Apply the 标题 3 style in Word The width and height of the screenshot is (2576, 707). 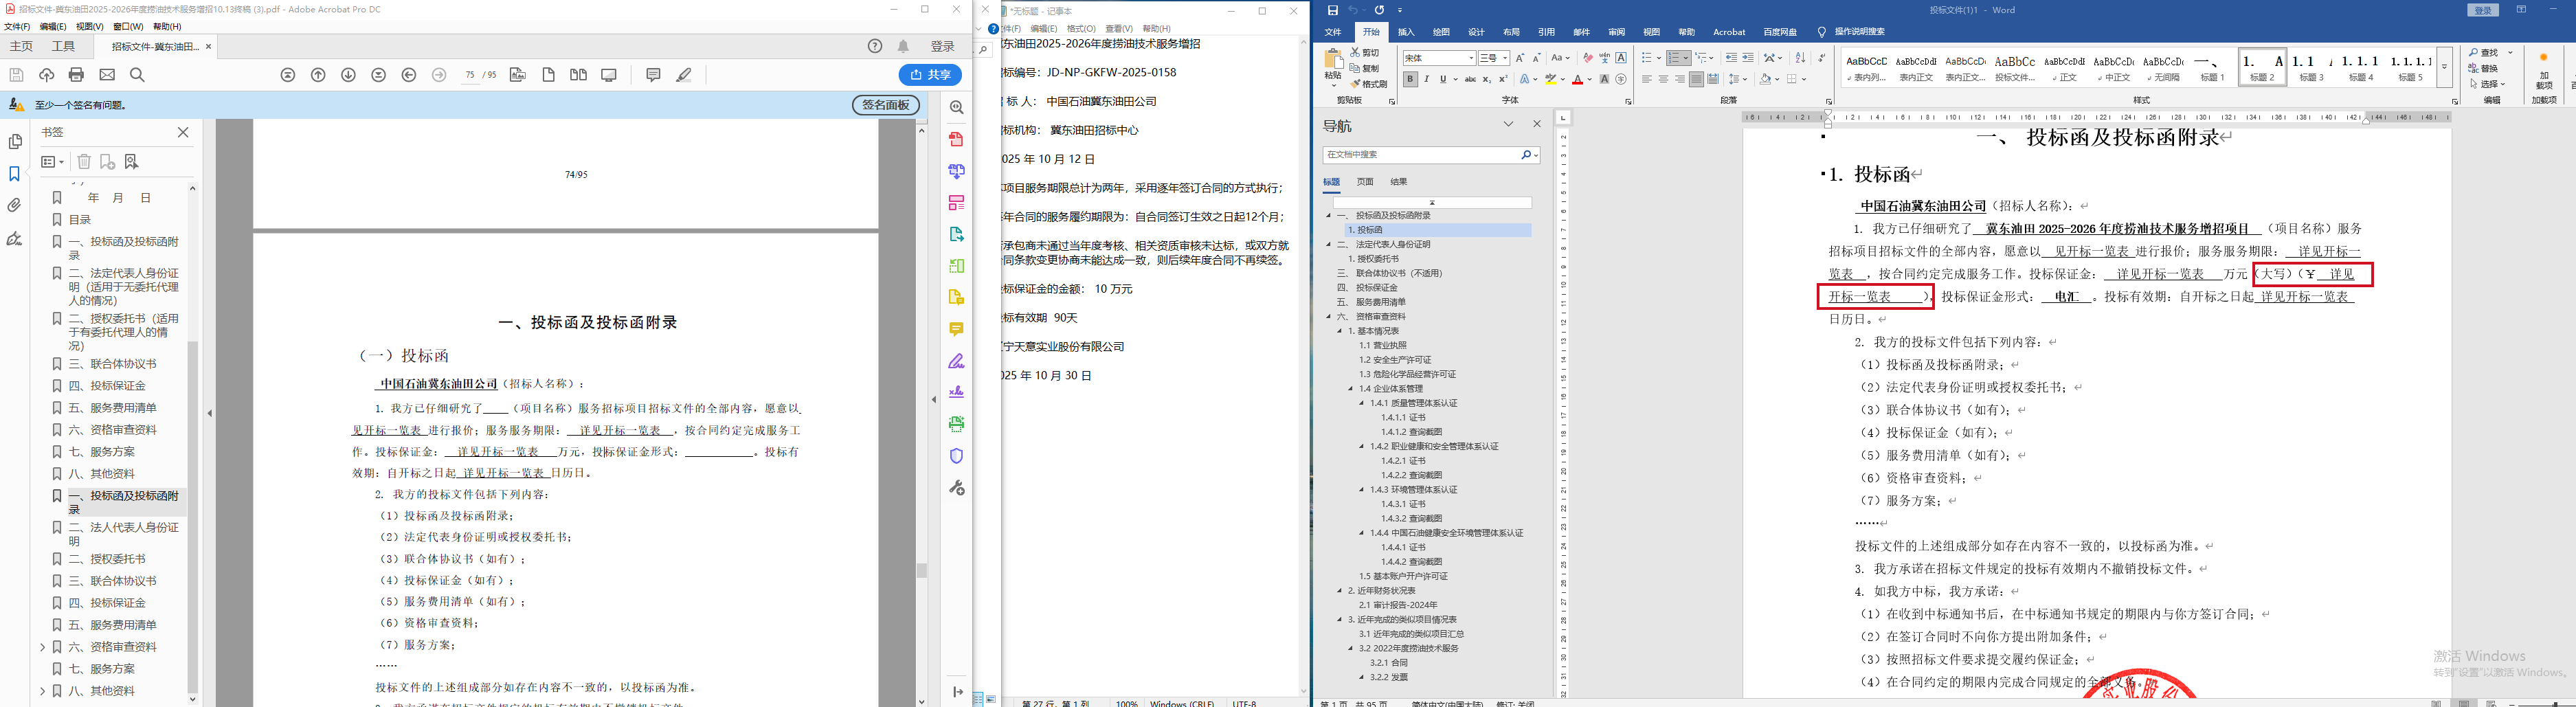[2311, 68]
